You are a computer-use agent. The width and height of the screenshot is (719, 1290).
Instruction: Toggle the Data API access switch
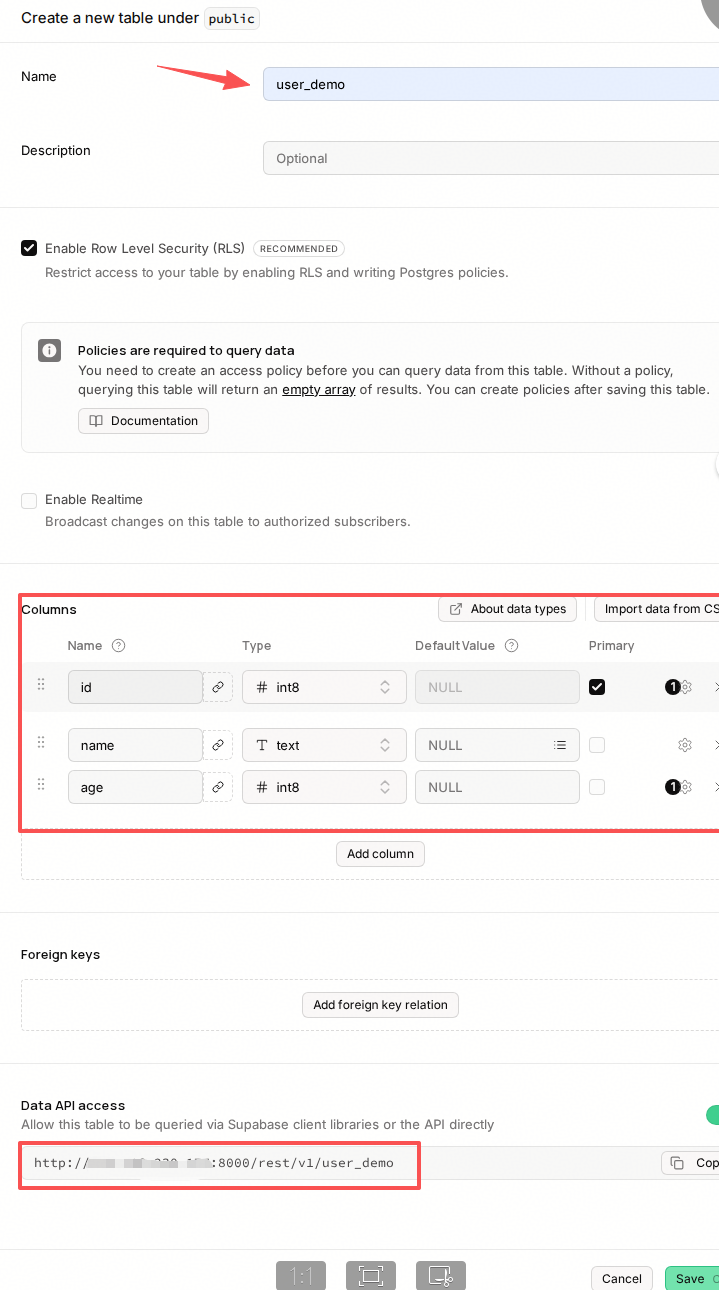[711, 1115]
